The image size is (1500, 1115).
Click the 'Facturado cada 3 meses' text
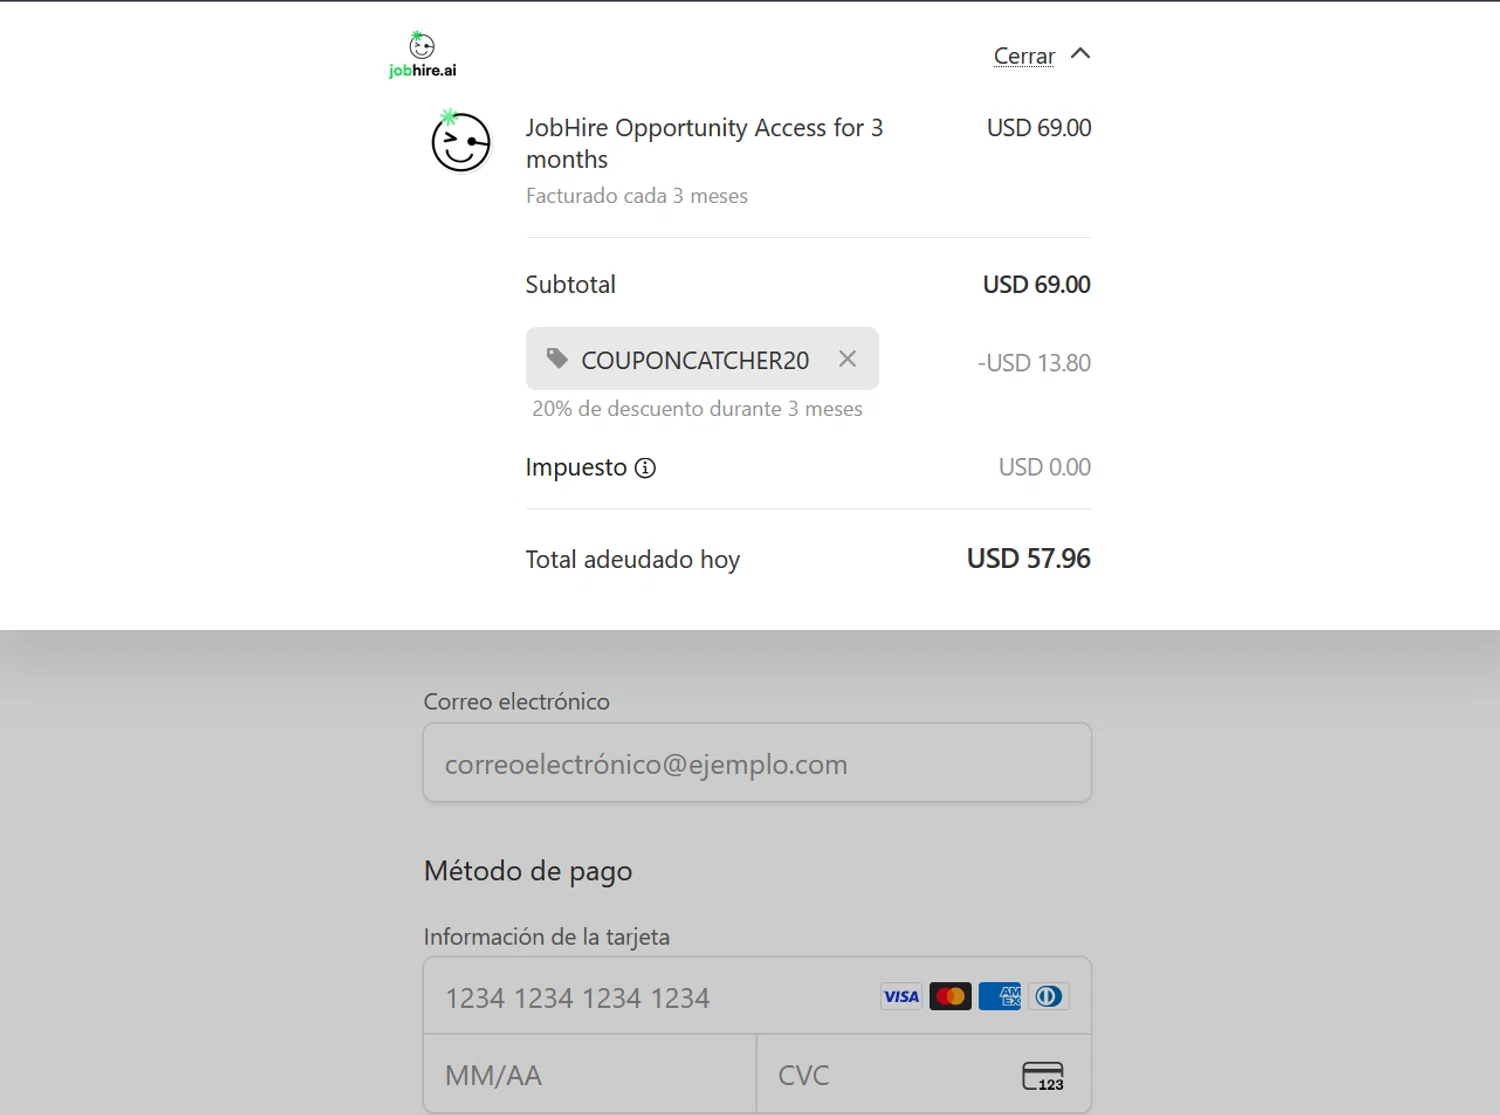pyautogui.click(x=637, y=196)
